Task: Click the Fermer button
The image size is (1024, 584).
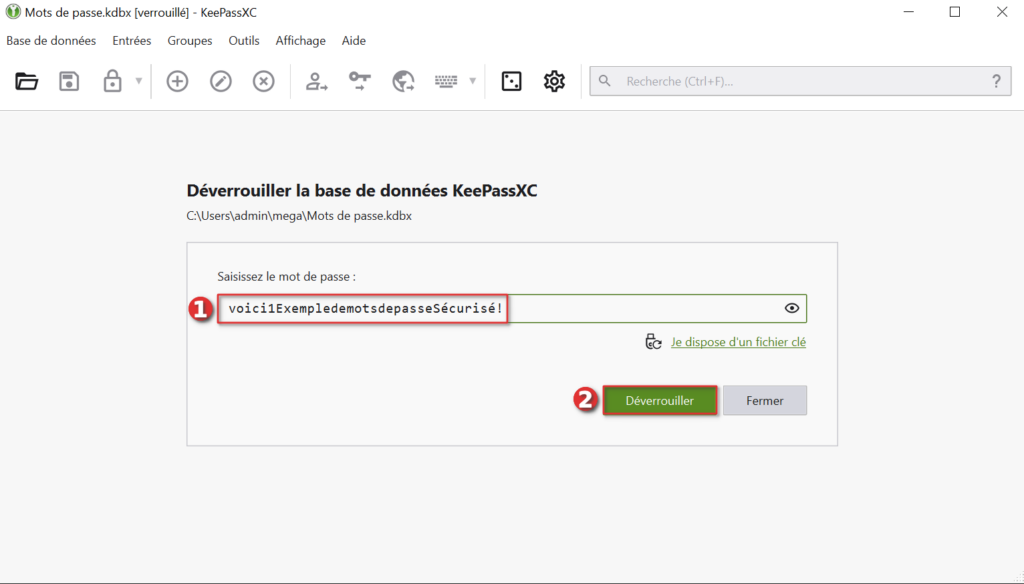Action: coord(764,401)
